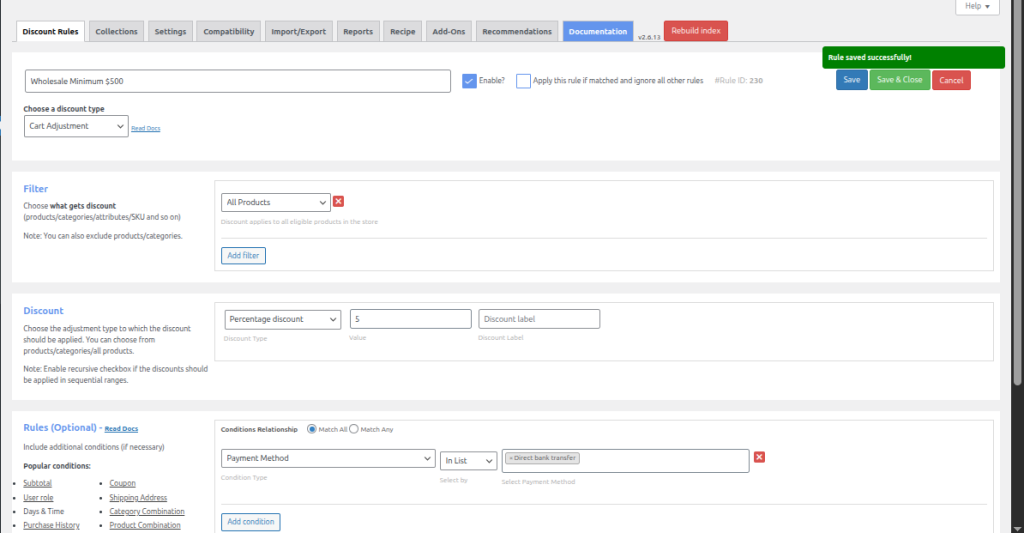The image size is (1024, 533).
Task: Check 'Apply this rule if matched' box
Action: (x=523, y=81)
